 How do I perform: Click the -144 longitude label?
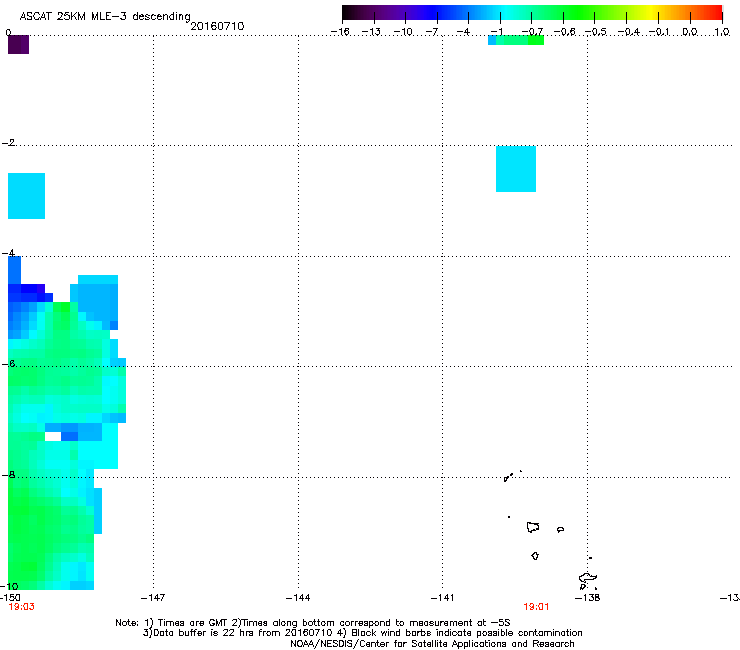(298, 598)
